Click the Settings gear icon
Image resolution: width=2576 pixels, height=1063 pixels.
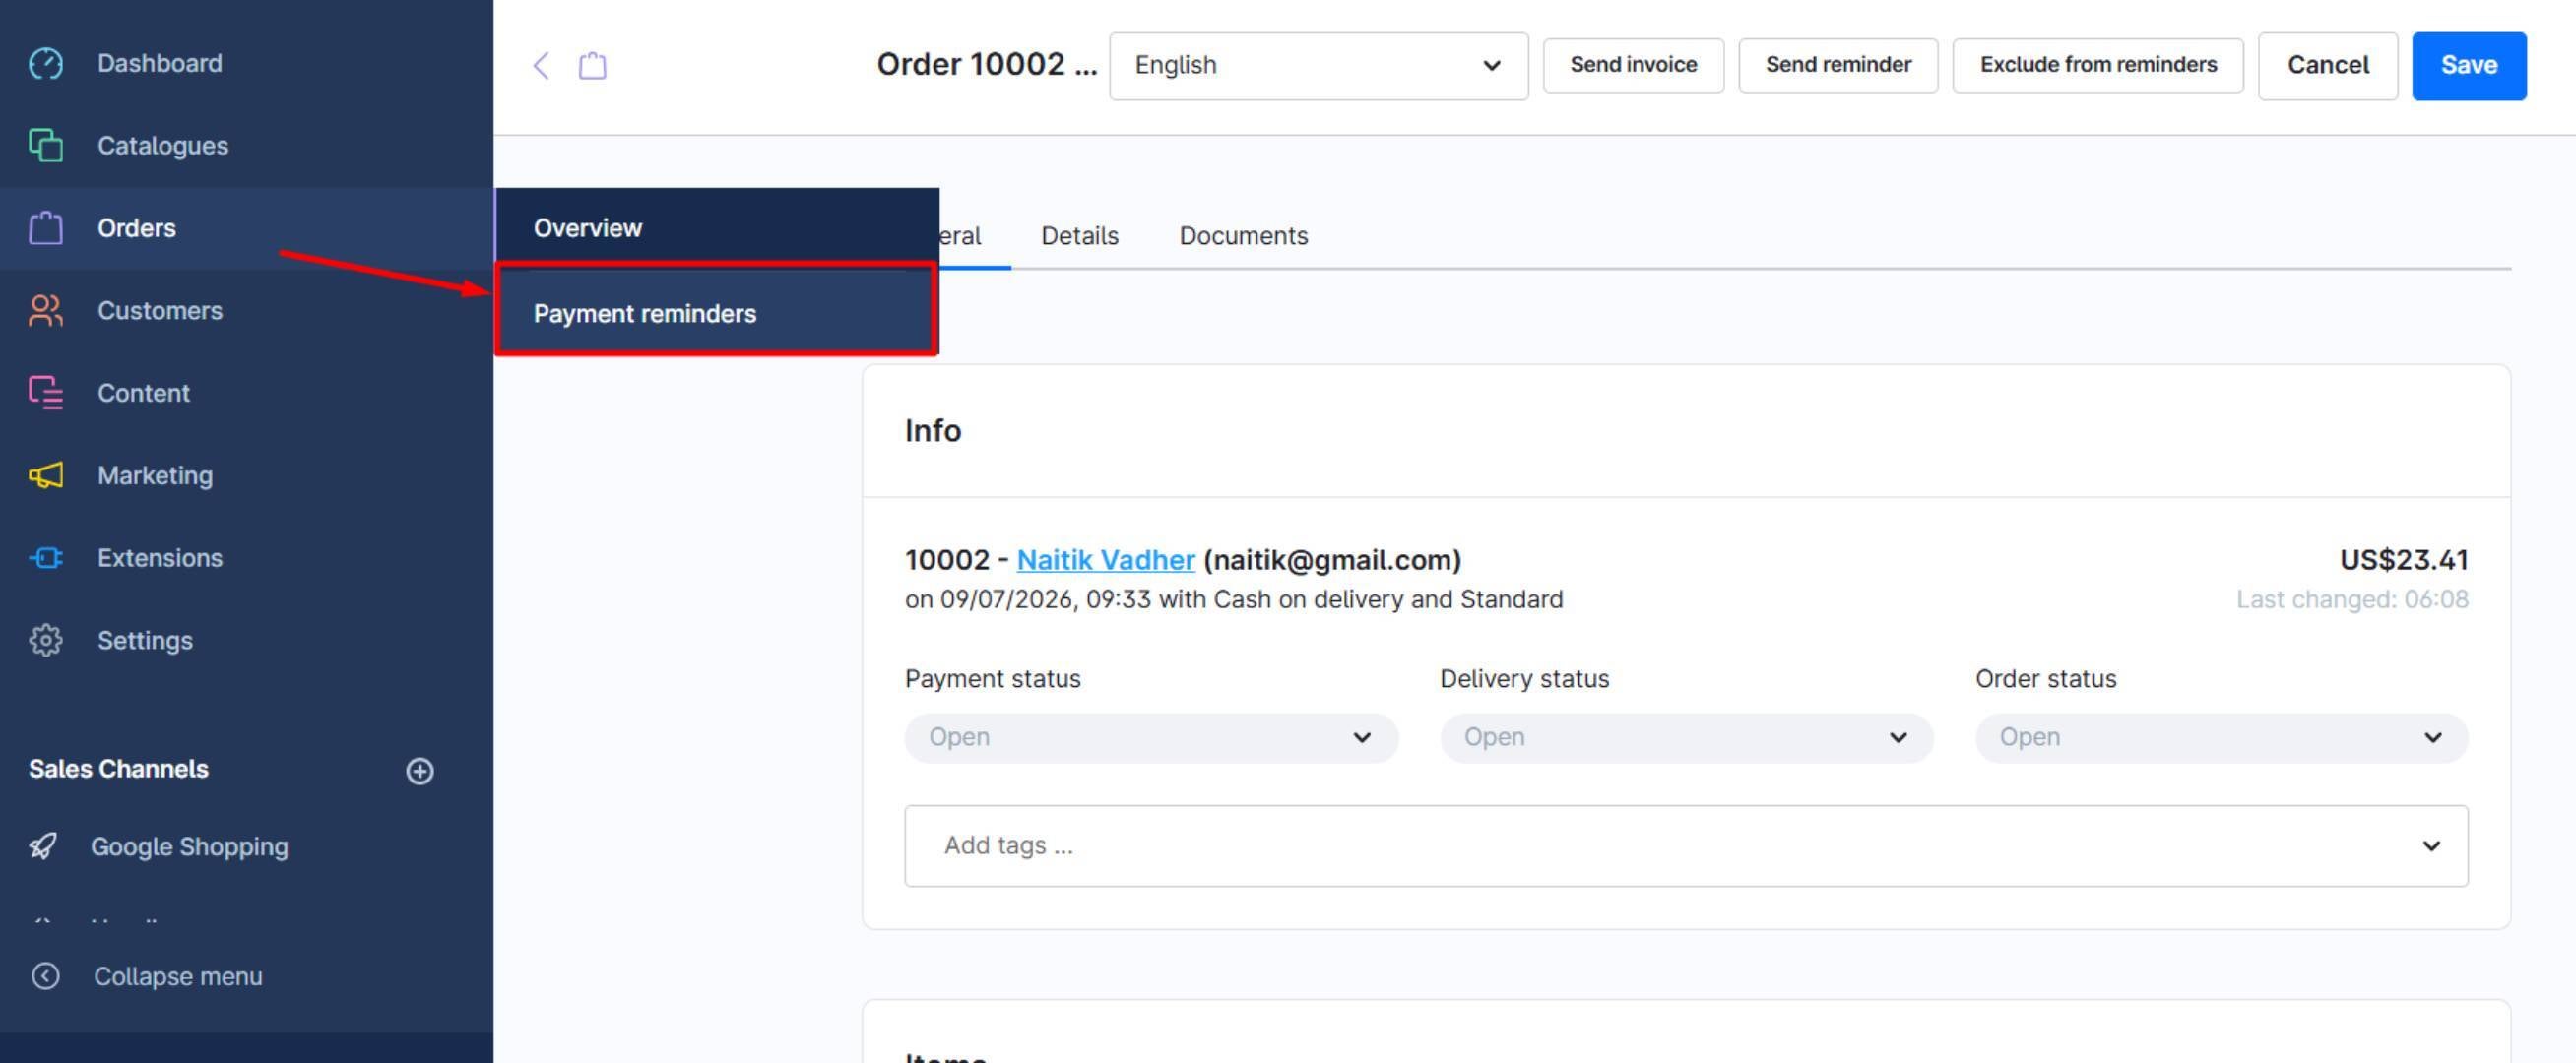46,640
